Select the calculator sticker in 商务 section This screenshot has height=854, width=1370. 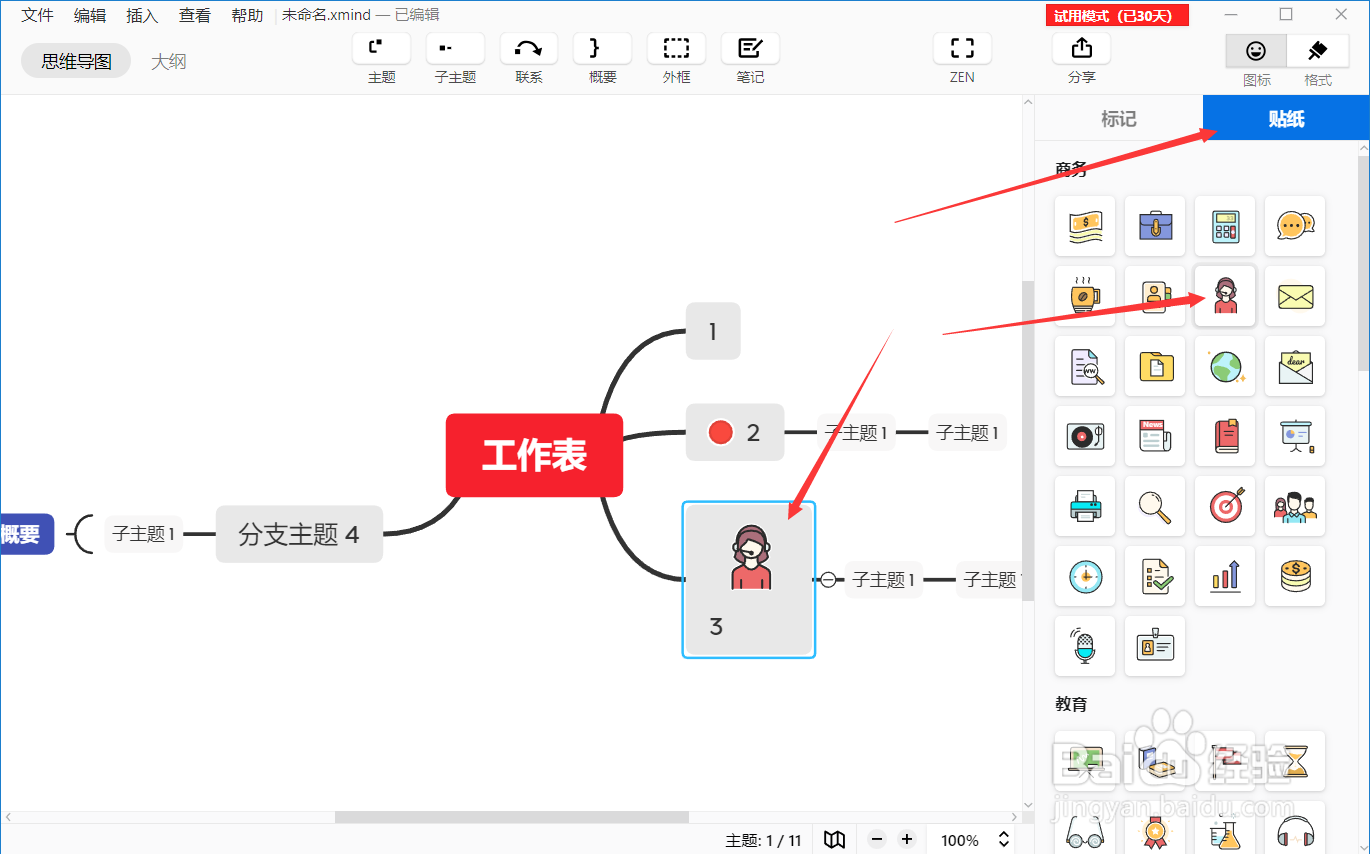click(x=1225, y=226)
